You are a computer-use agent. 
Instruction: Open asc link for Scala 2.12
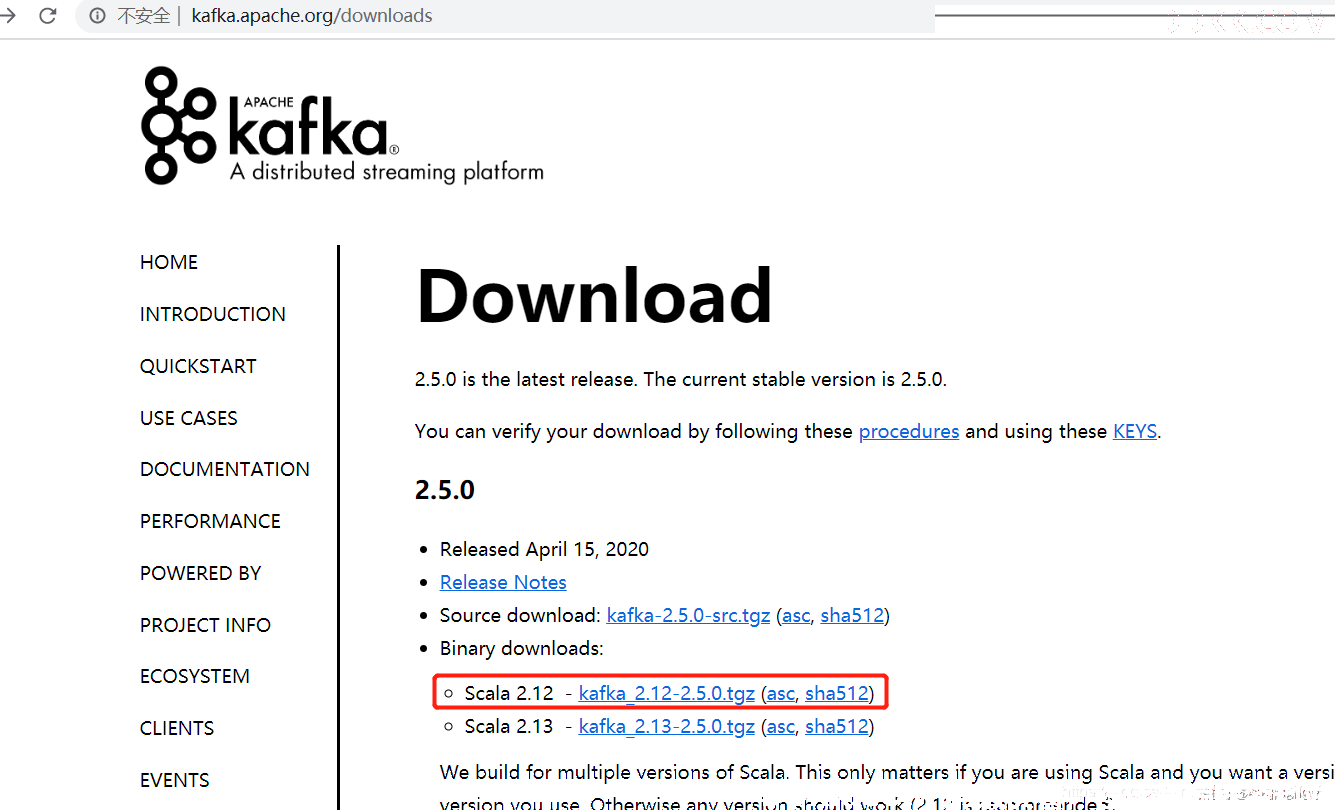coord(781,693)
